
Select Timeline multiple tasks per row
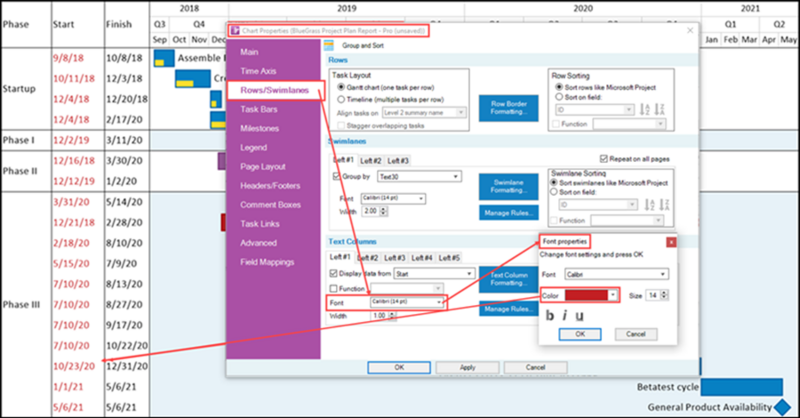click(341, 100)
